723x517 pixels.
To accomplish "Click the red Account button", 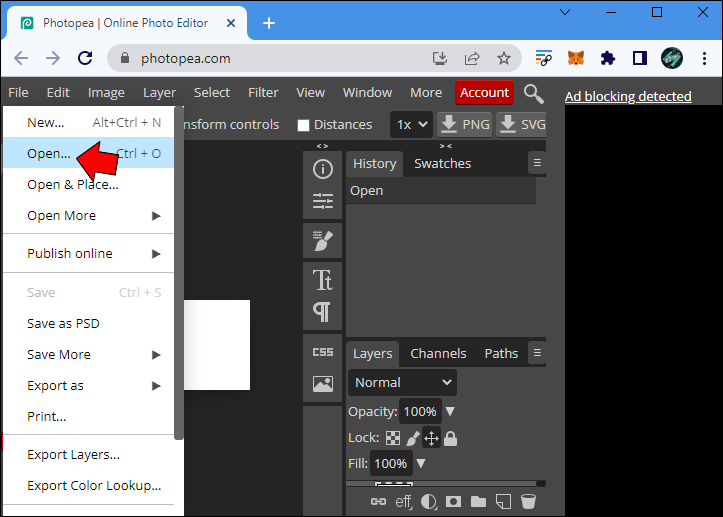I will [484, 92].
